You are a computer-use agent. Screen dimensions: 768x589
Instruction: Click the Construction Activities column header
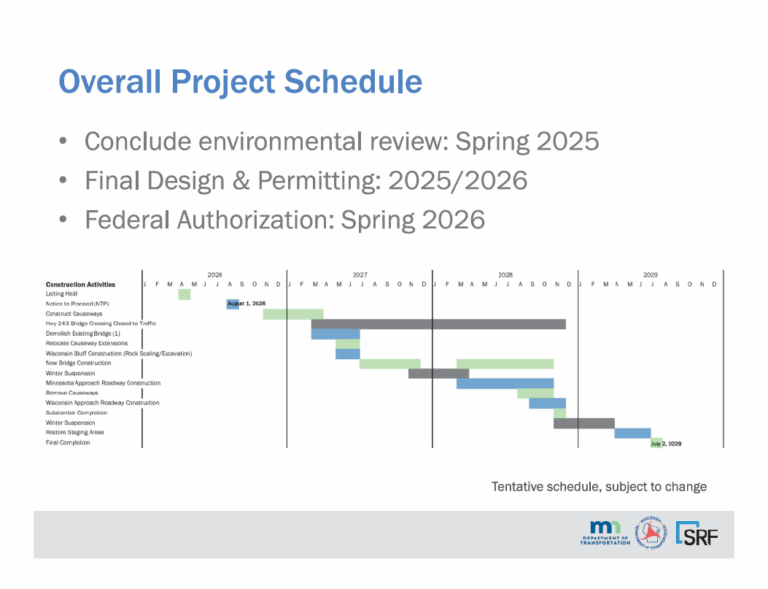click(x=87, y=284)
